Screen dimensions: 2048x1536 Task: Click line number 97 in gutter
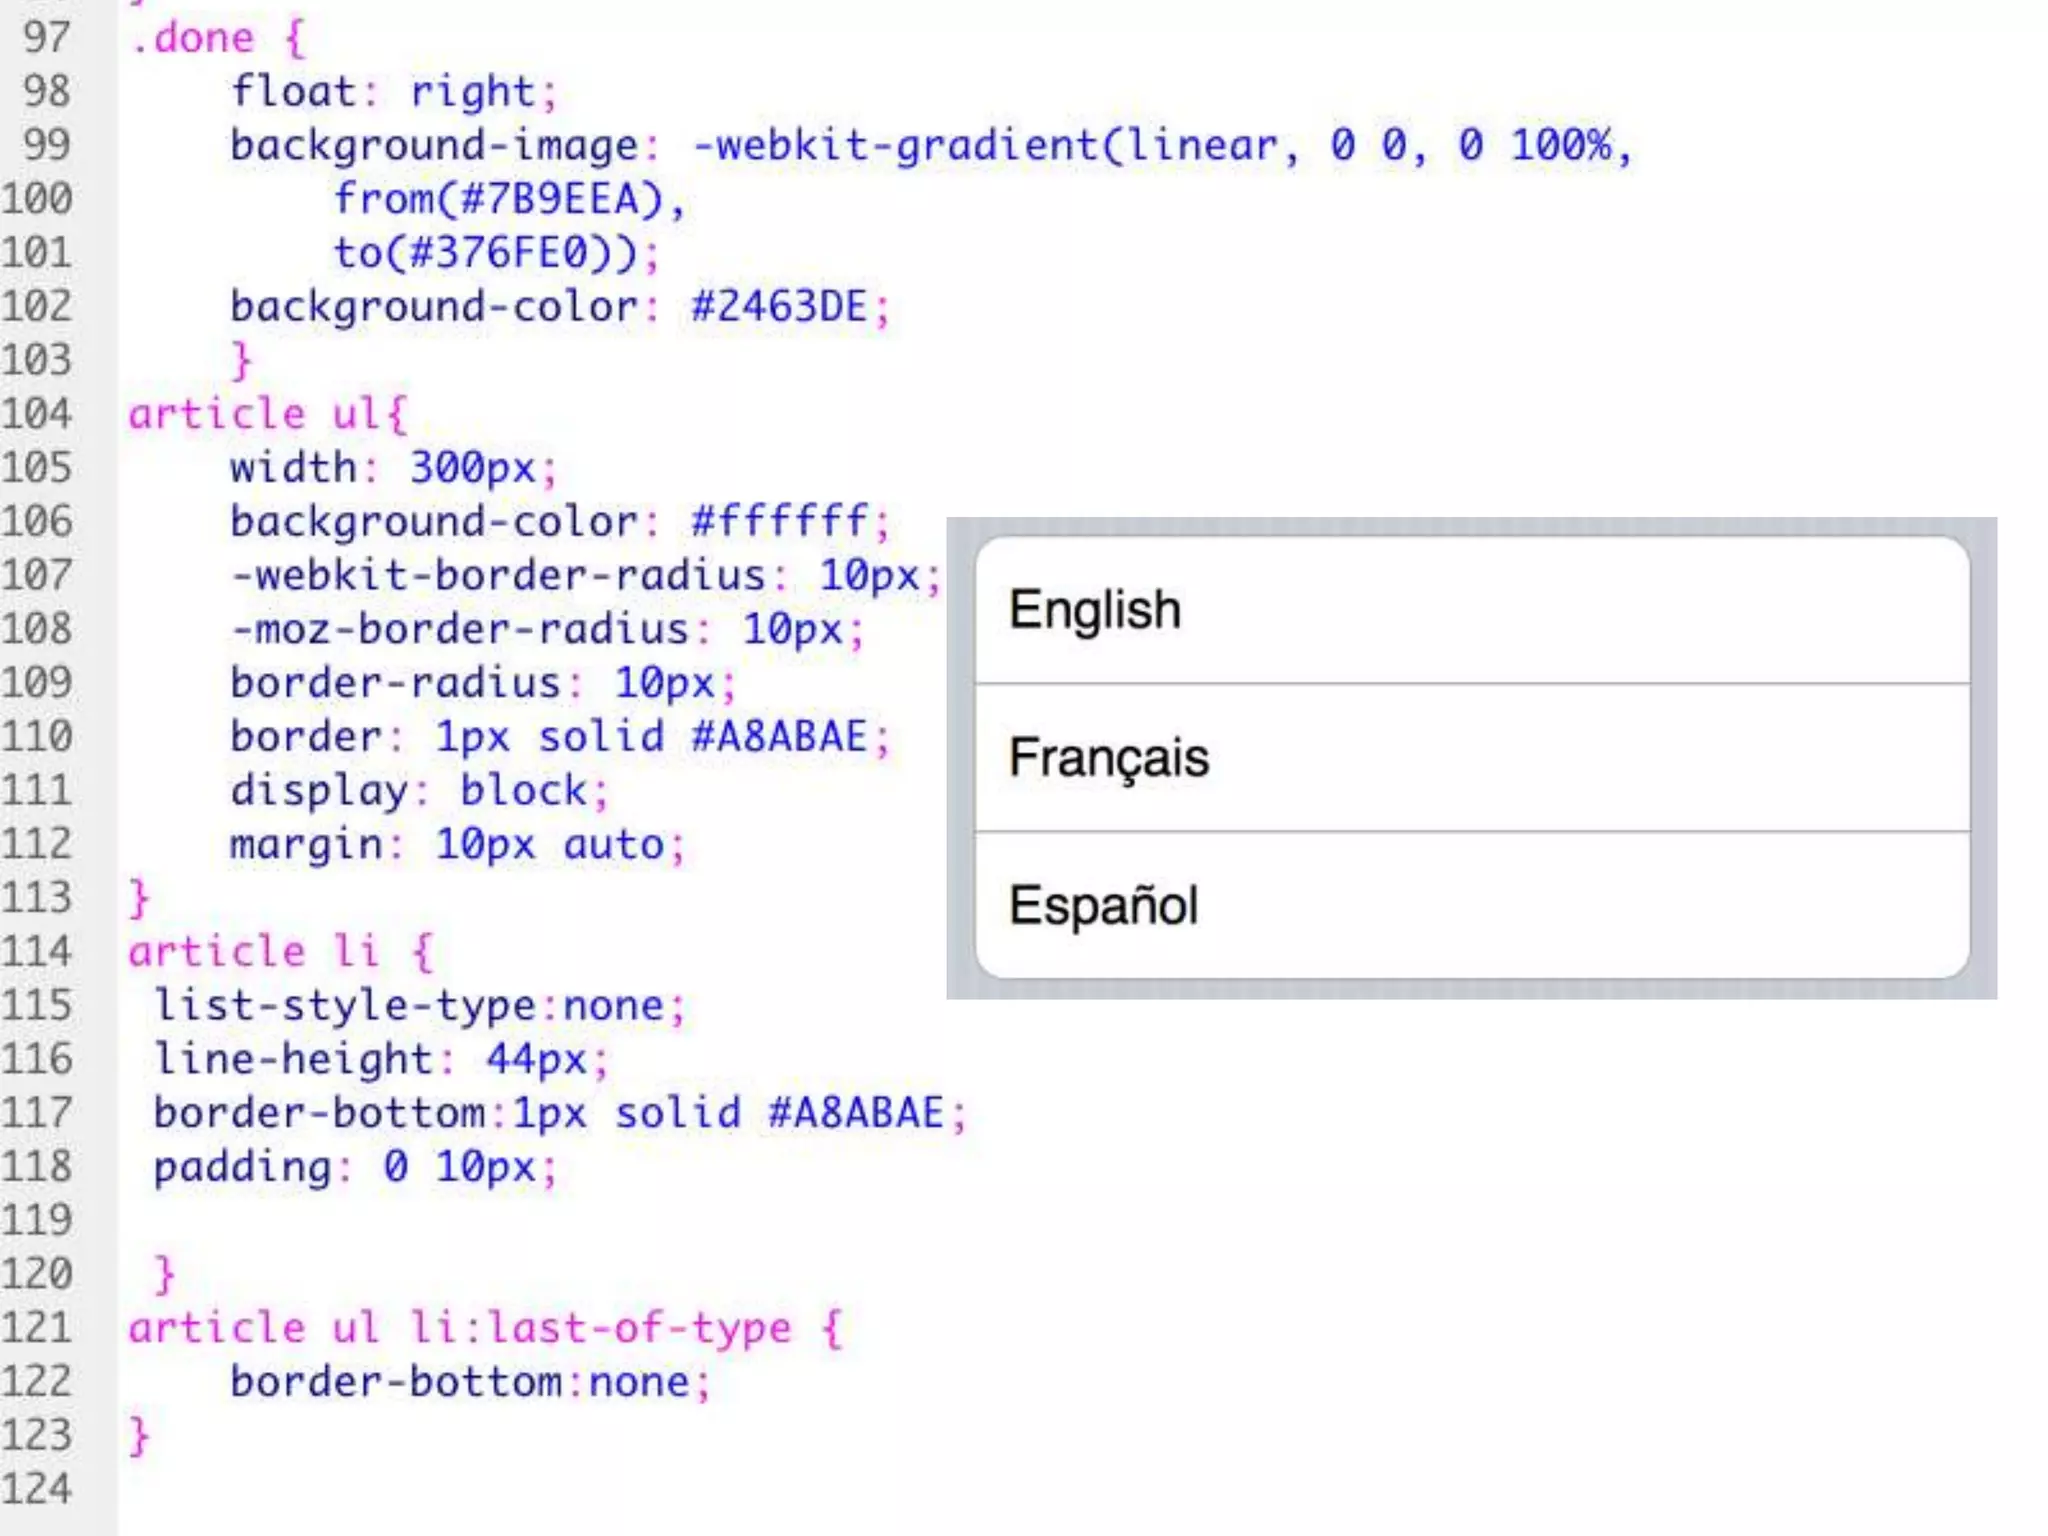pos(46,38)
